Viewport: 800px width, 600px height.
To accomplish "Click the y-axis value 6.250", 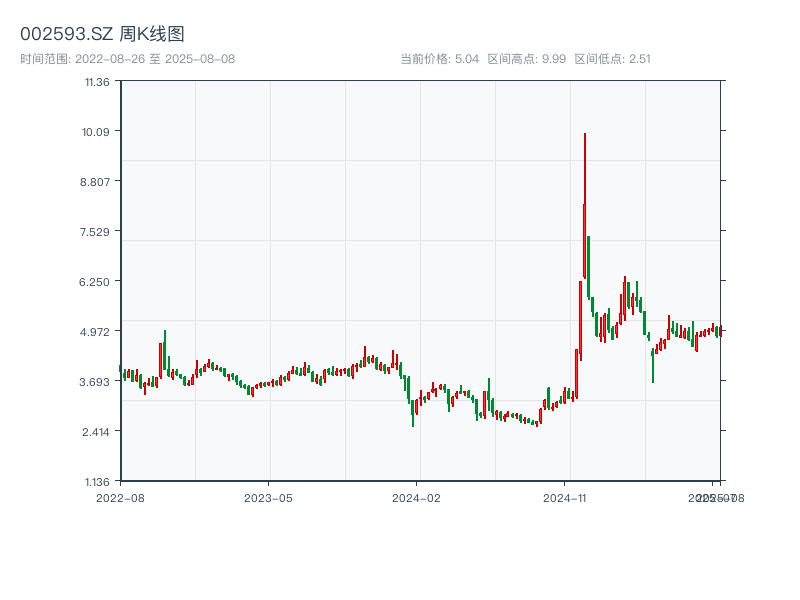I will pos(94,282).
